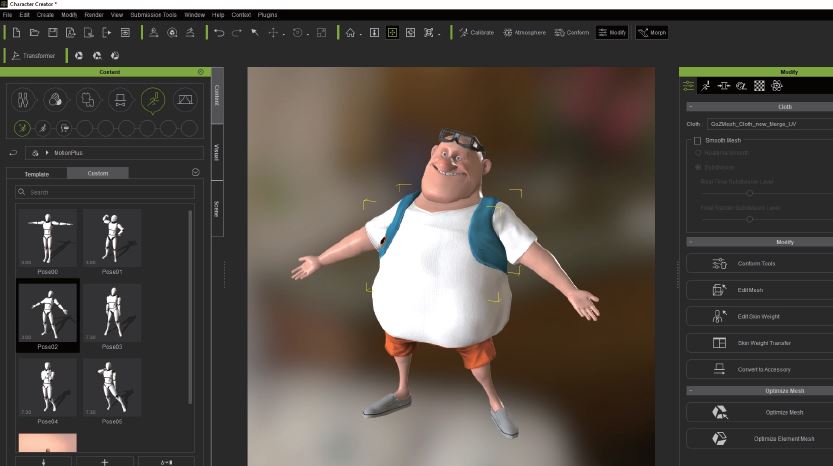This screenshot has height=466, width=833.
Task: Click the Conform Tools button
Action: [756, 263]
